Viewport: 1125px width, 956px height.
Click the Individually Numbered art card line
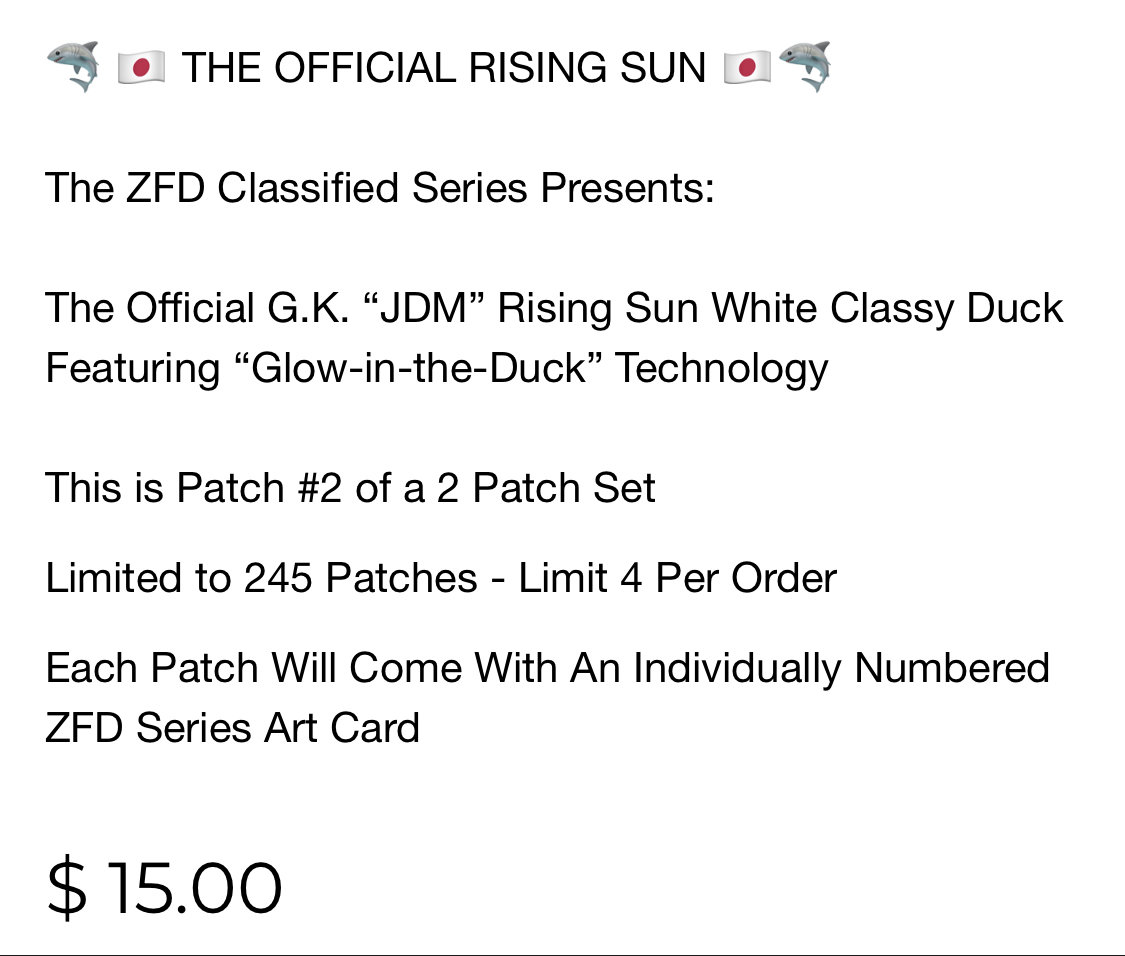(x=547, y=669)
